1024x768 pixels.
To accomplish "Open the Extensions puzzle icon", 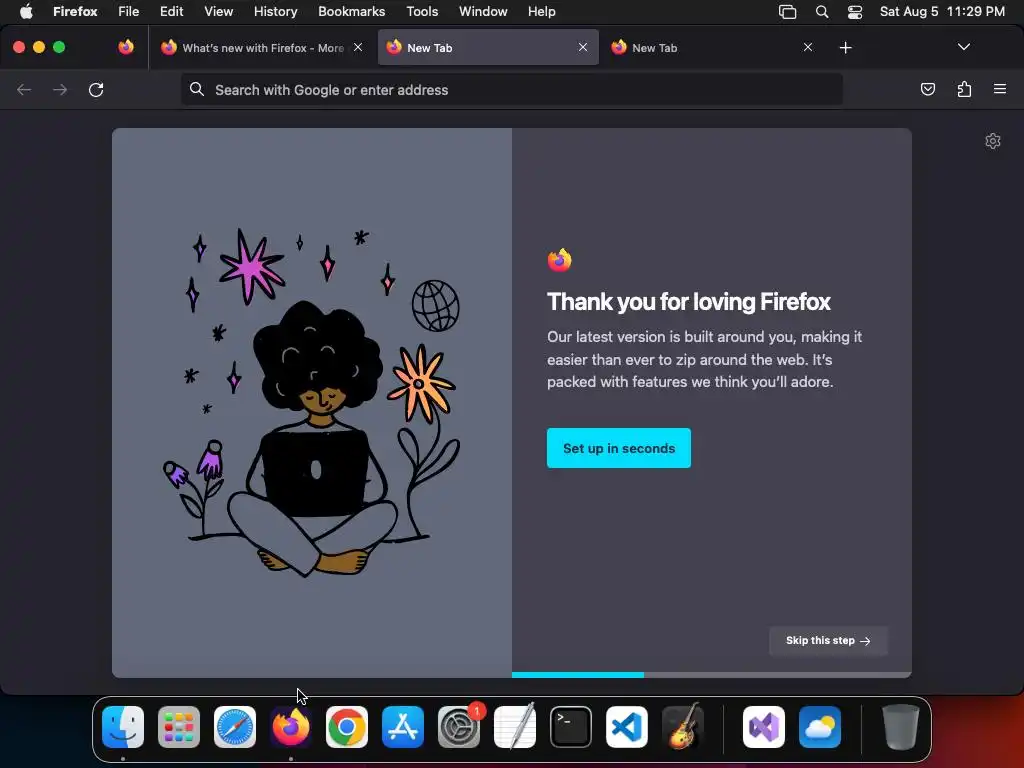I will 964,89.
